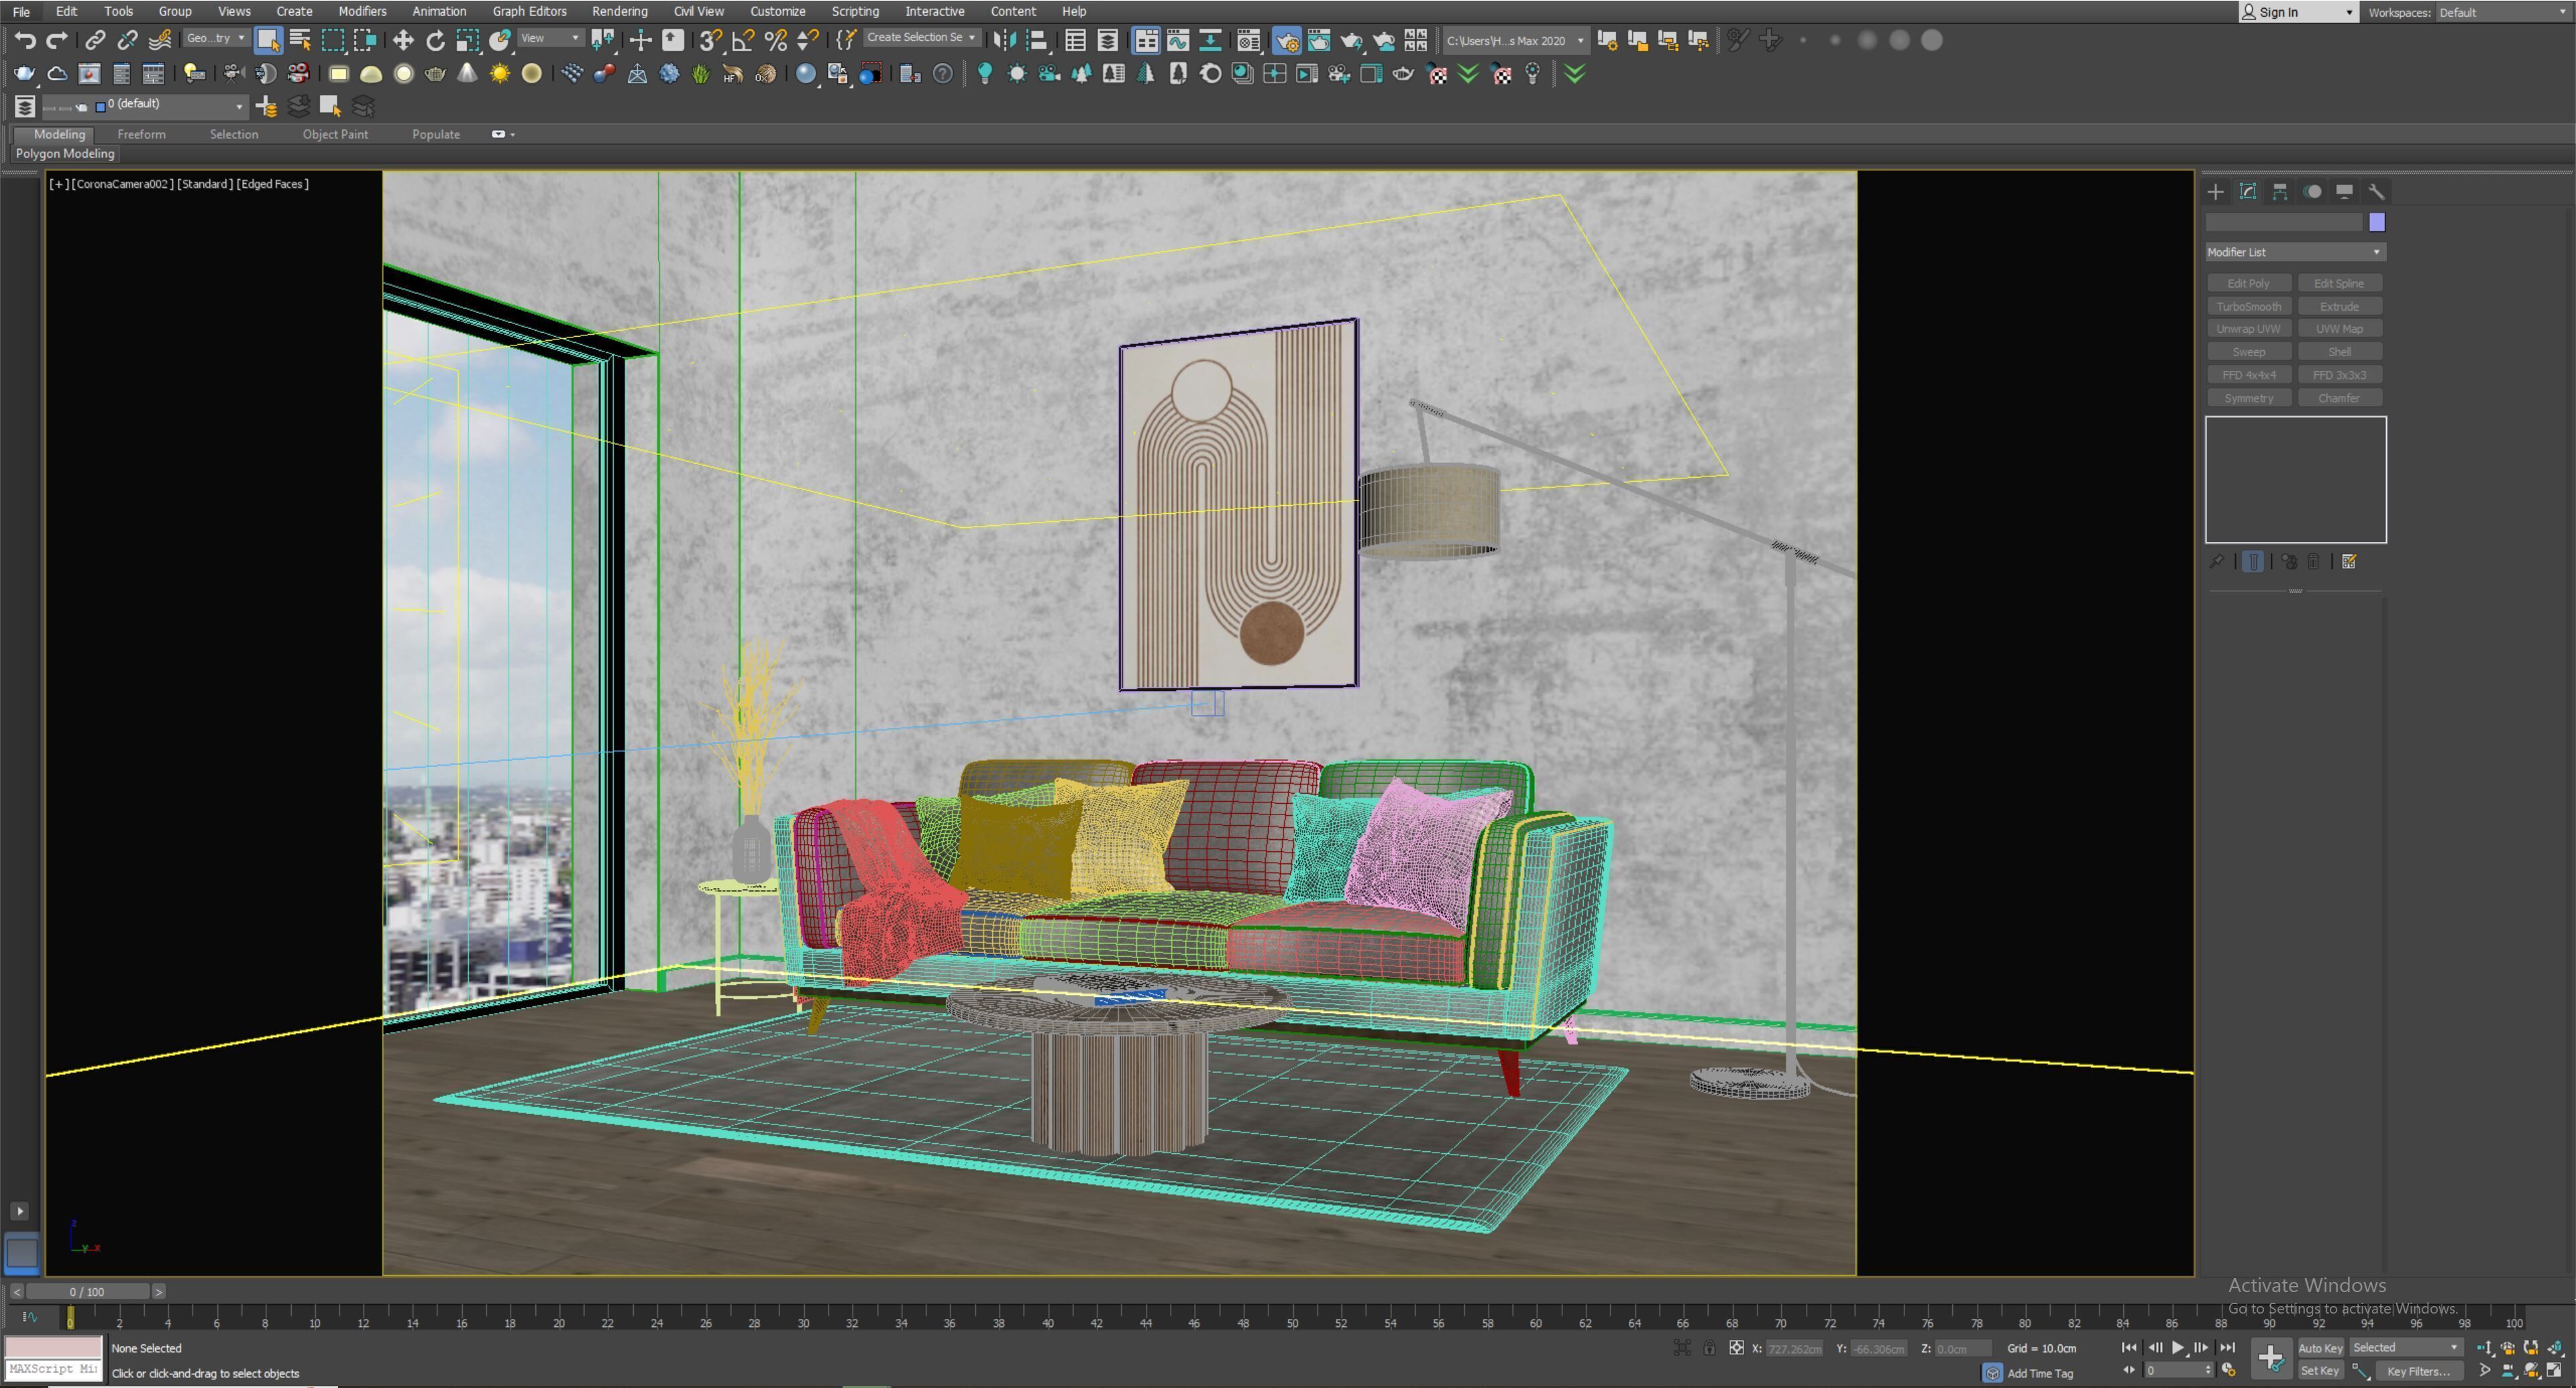The height and width of the screenshot is (1388, 2576).
Task: Open the Workspaces Default dropdown
Action: click(2503, 12)
